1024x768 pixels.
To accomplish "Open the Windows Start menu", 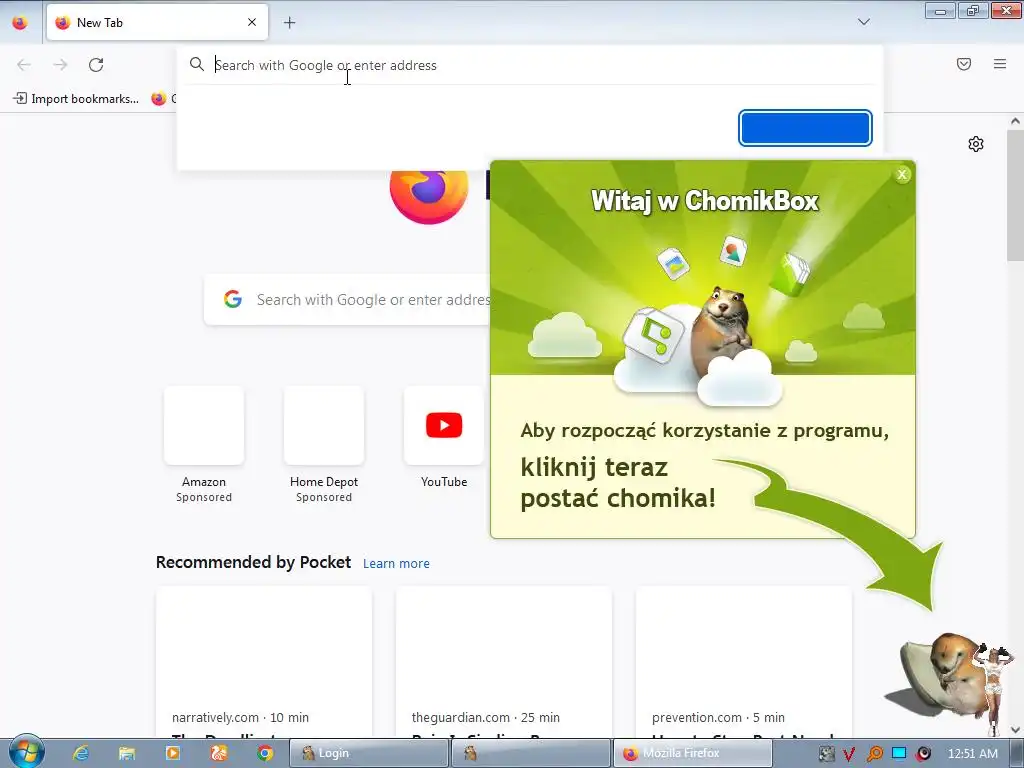I will (26, 752).
